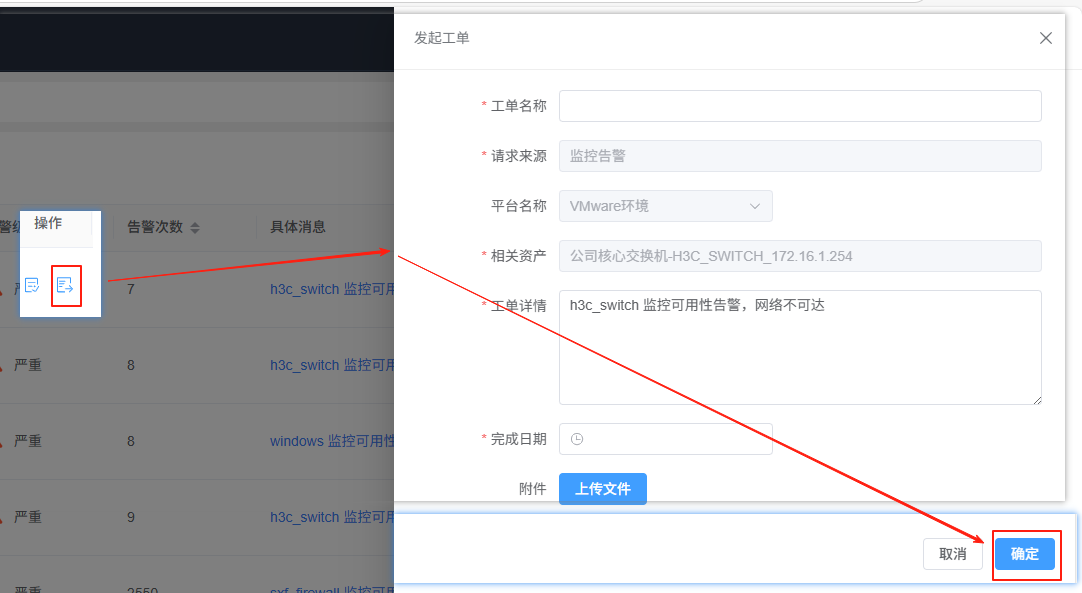The image size is (1082, 593).
Task: Click the 确定 button
Action: point(1025,554)
